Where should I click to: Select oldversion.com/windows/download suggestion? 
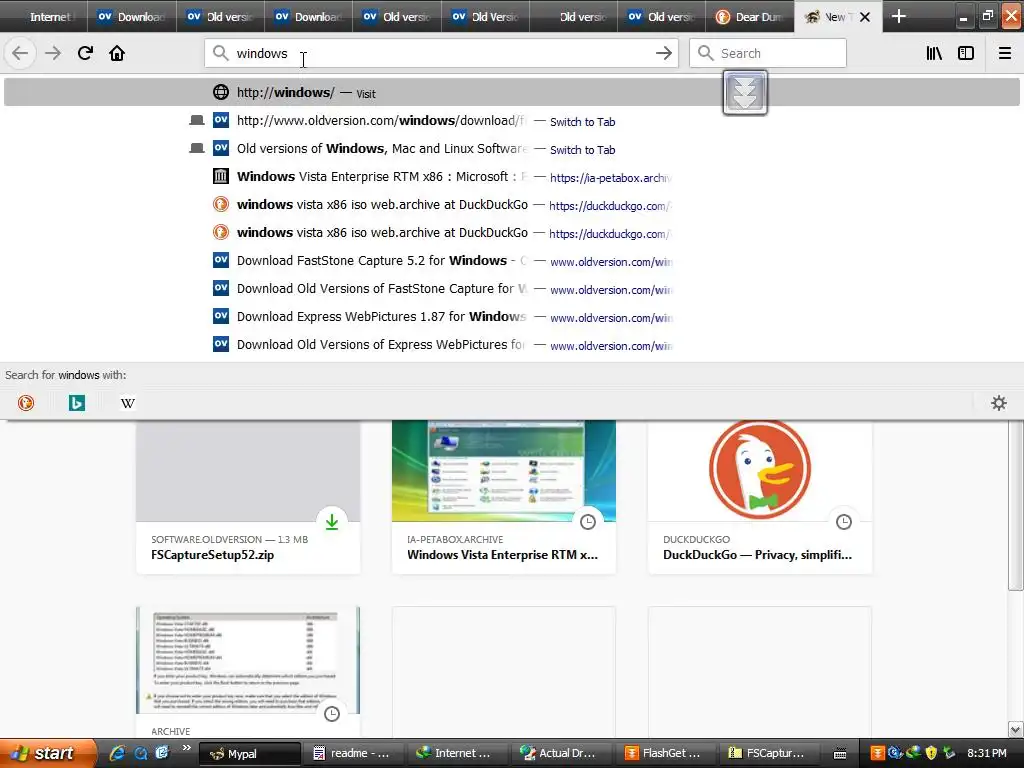click(x=512, y=121)
